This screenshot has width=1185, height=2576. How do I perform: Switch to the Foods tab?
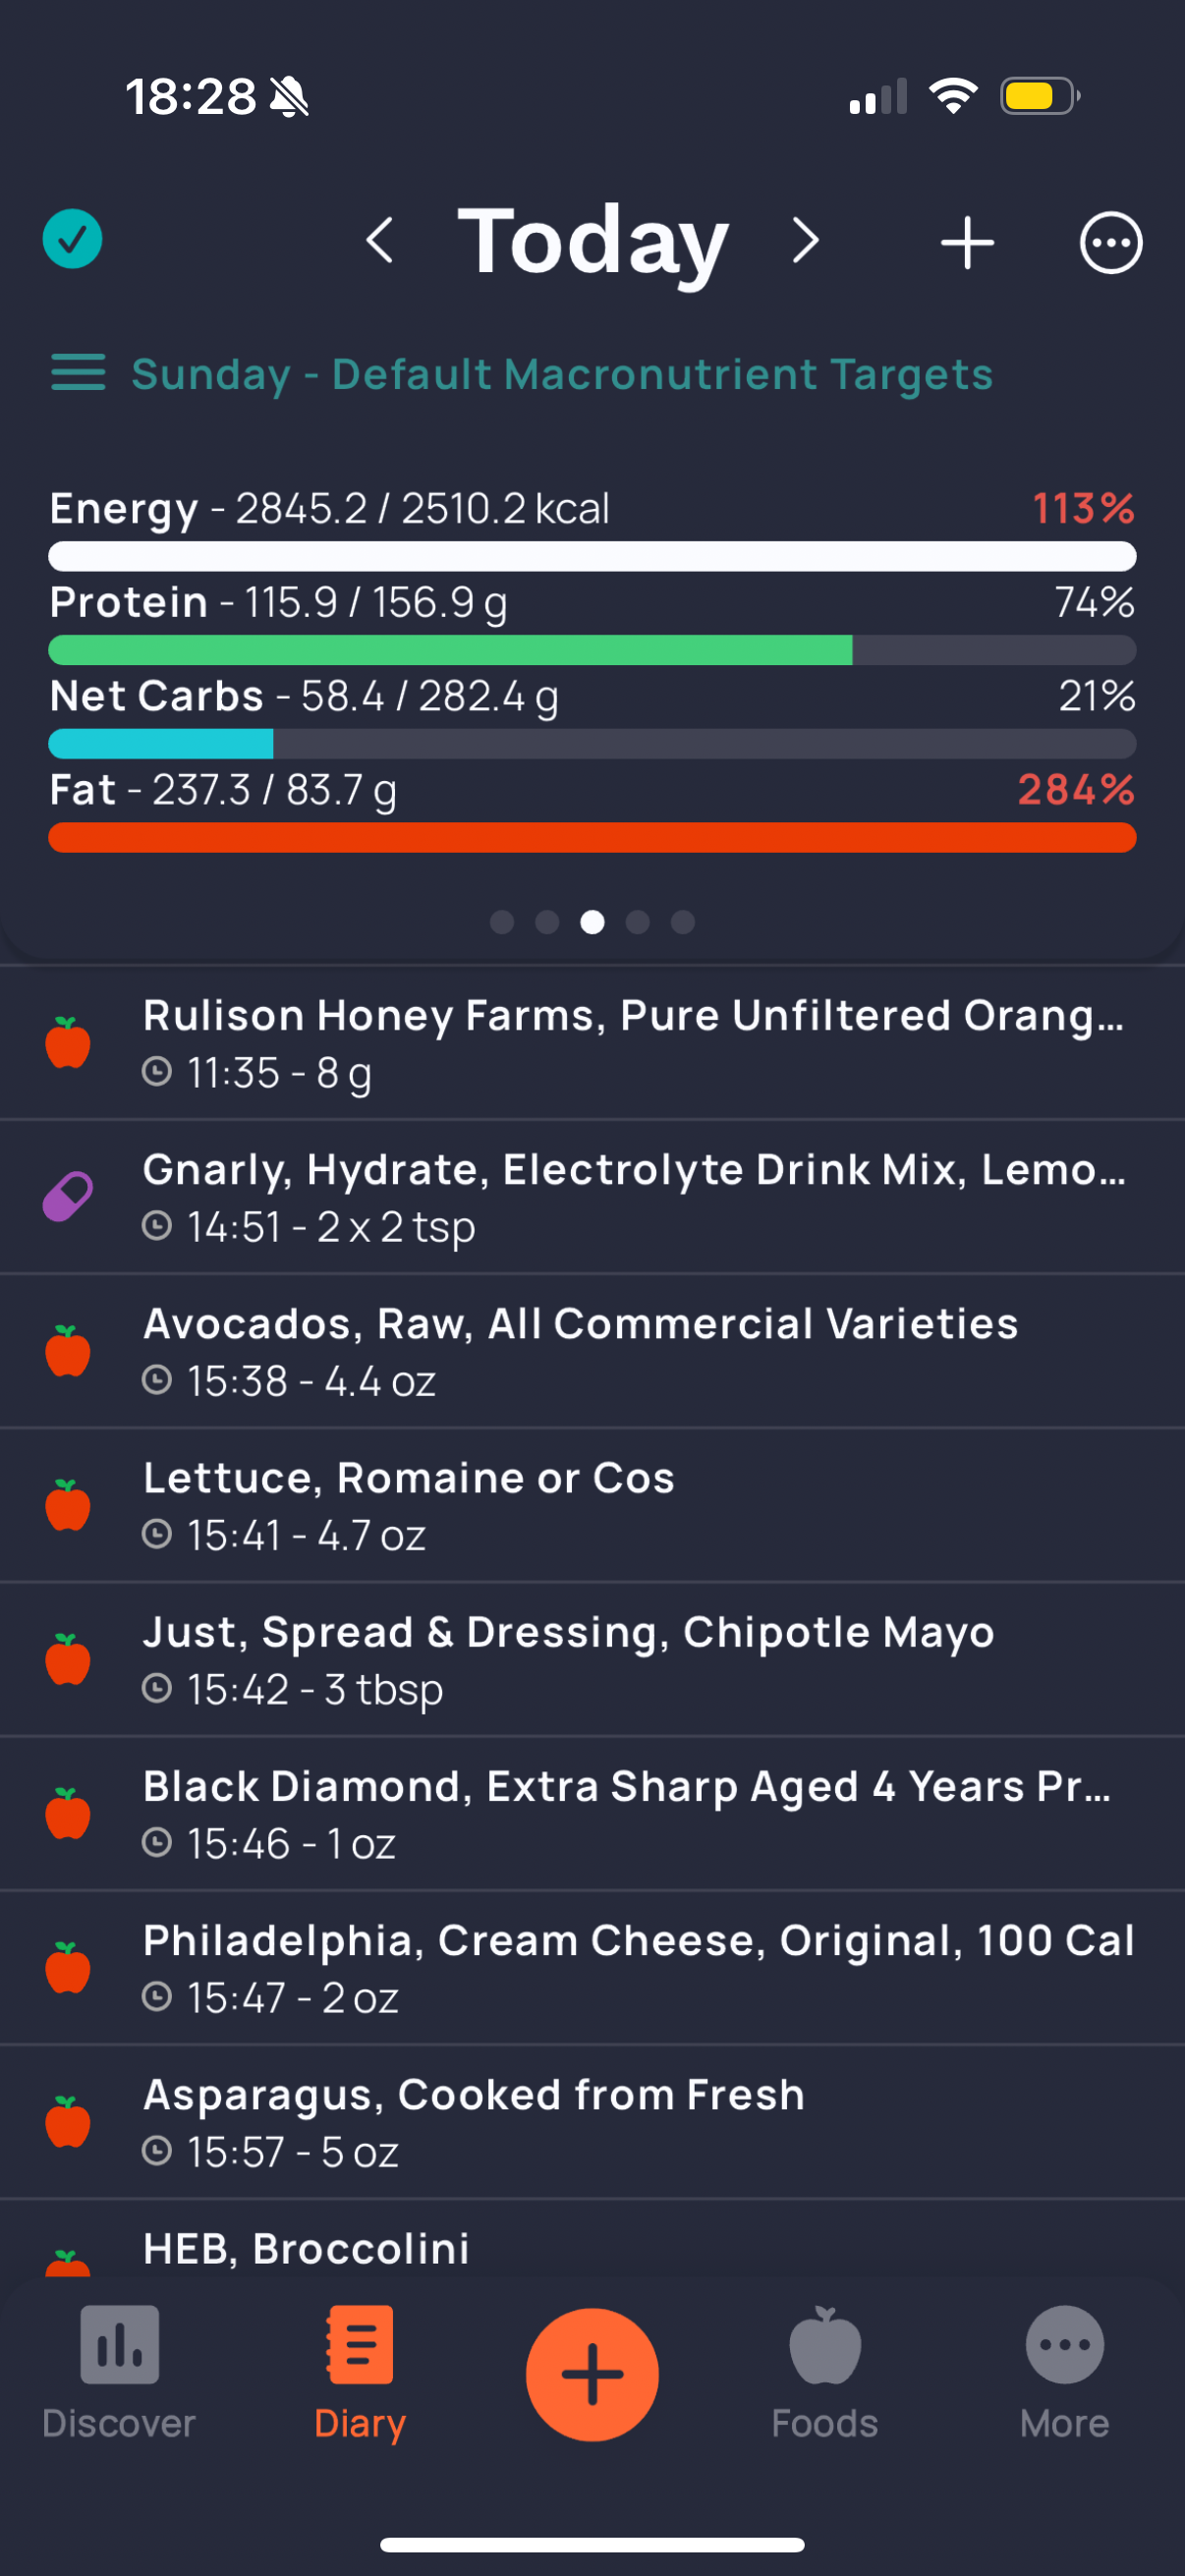(824, 2372)
